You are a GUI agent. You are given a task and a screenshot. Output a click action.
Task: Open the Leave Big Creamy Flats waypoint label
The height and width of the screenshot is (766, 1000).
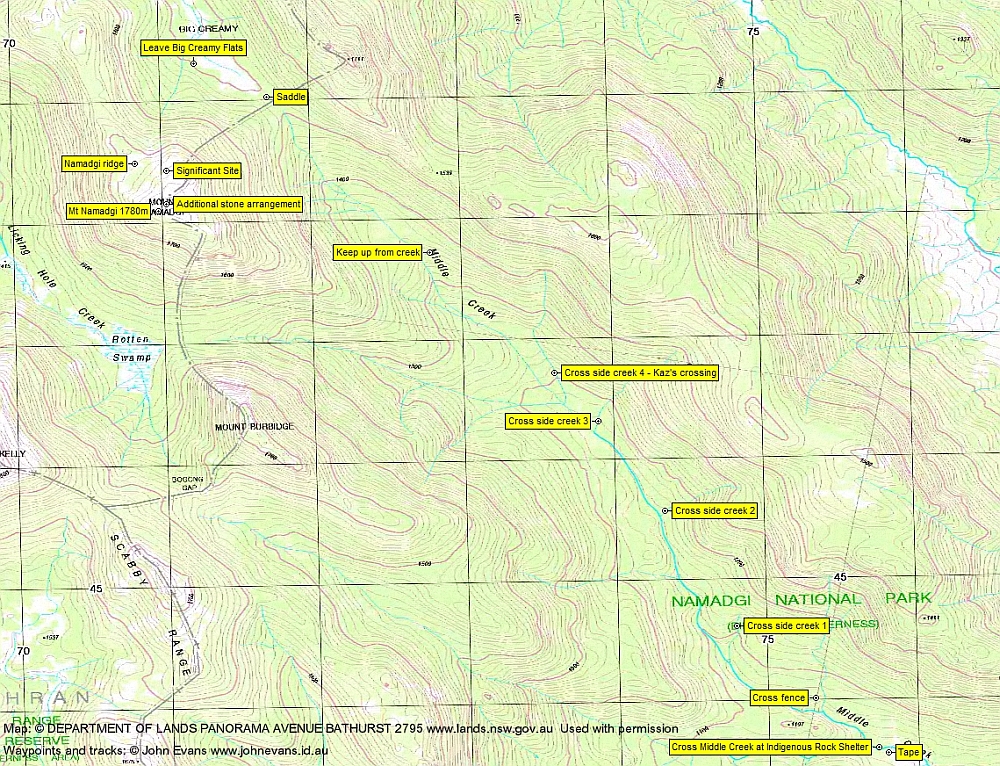click(x=196, y=46)
